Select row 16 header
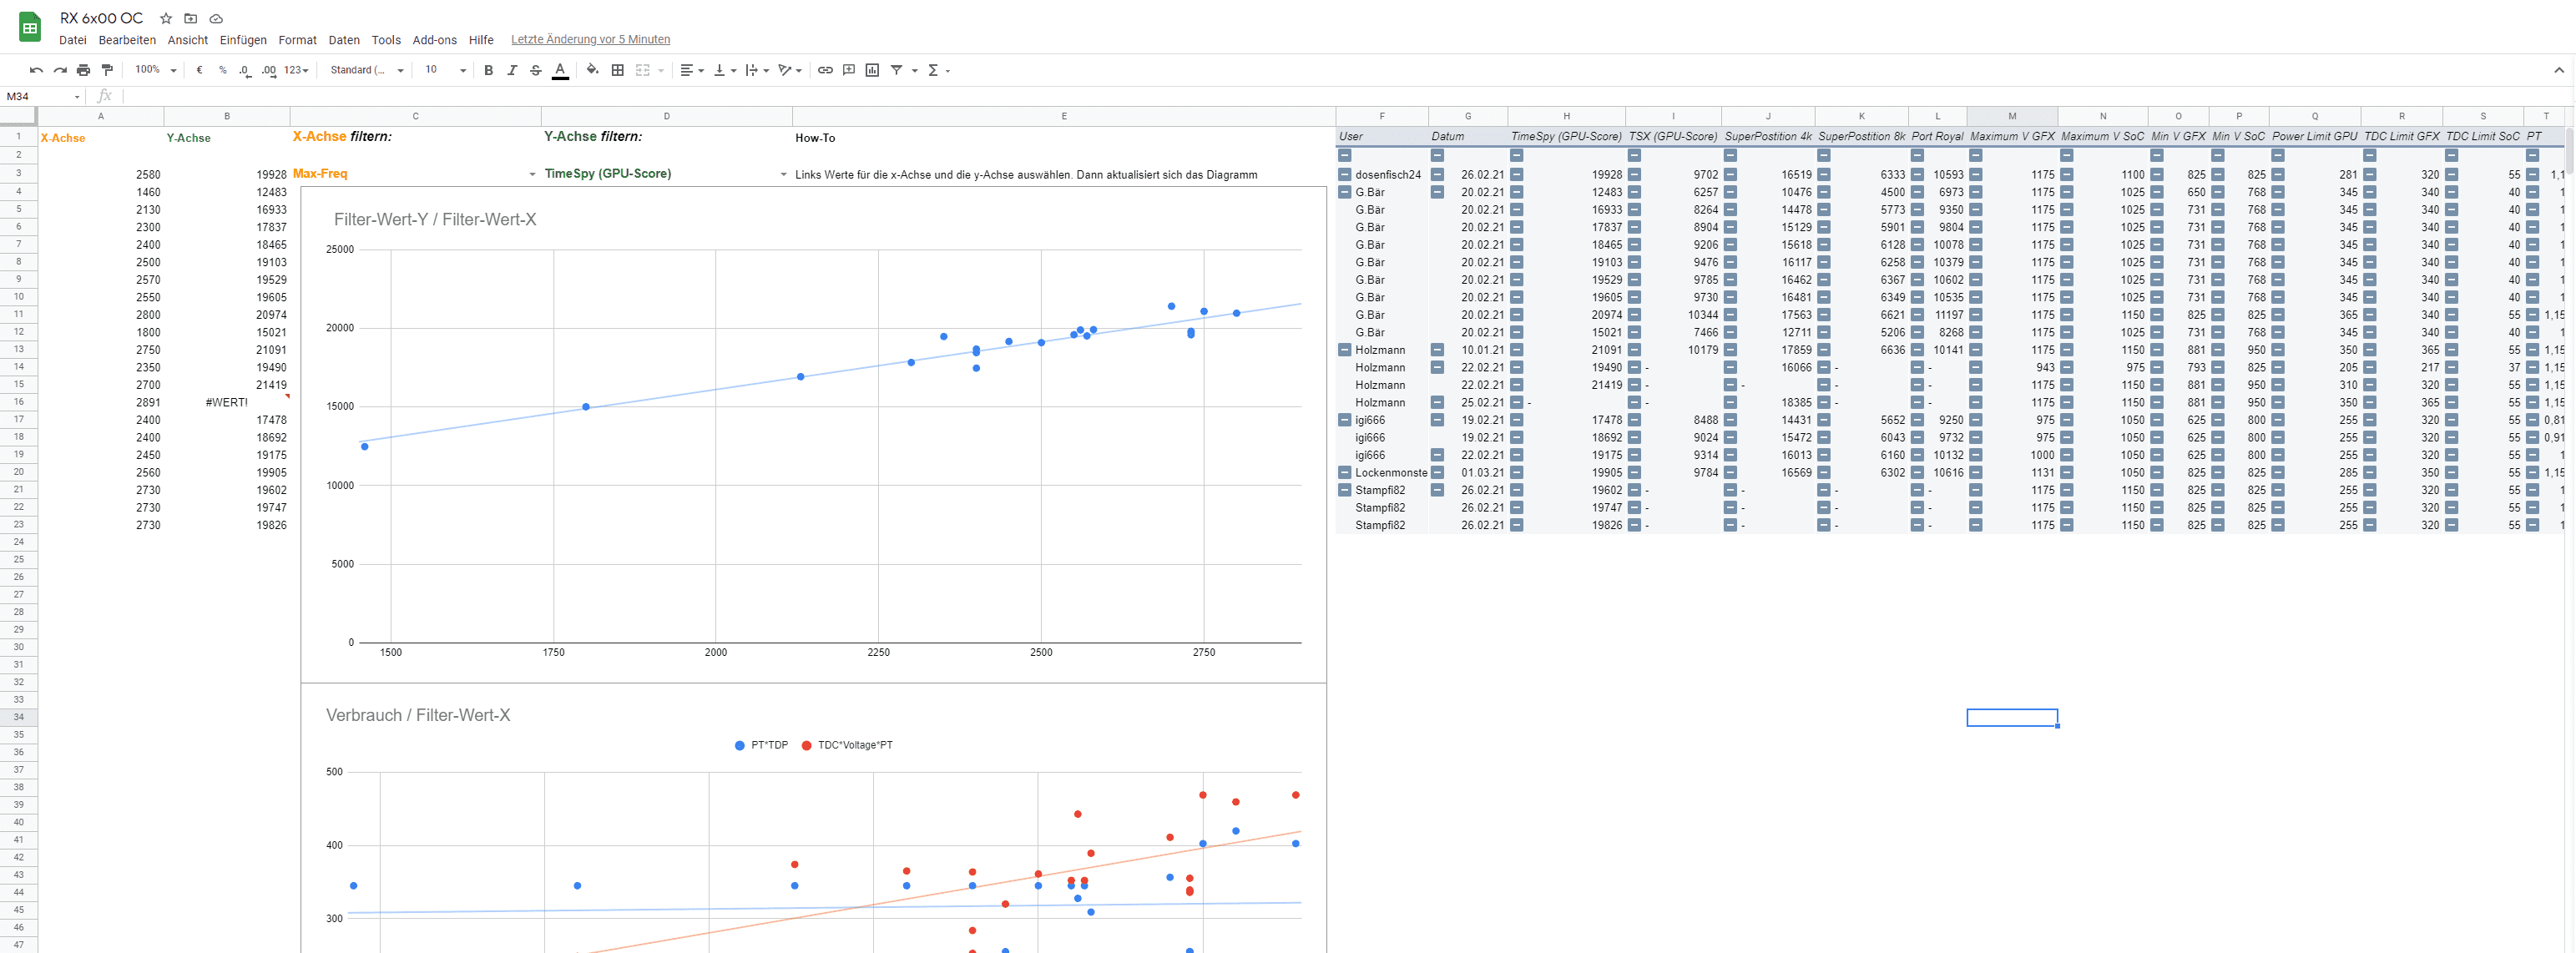Viewport: 2576px width, 953px height. 18,402
